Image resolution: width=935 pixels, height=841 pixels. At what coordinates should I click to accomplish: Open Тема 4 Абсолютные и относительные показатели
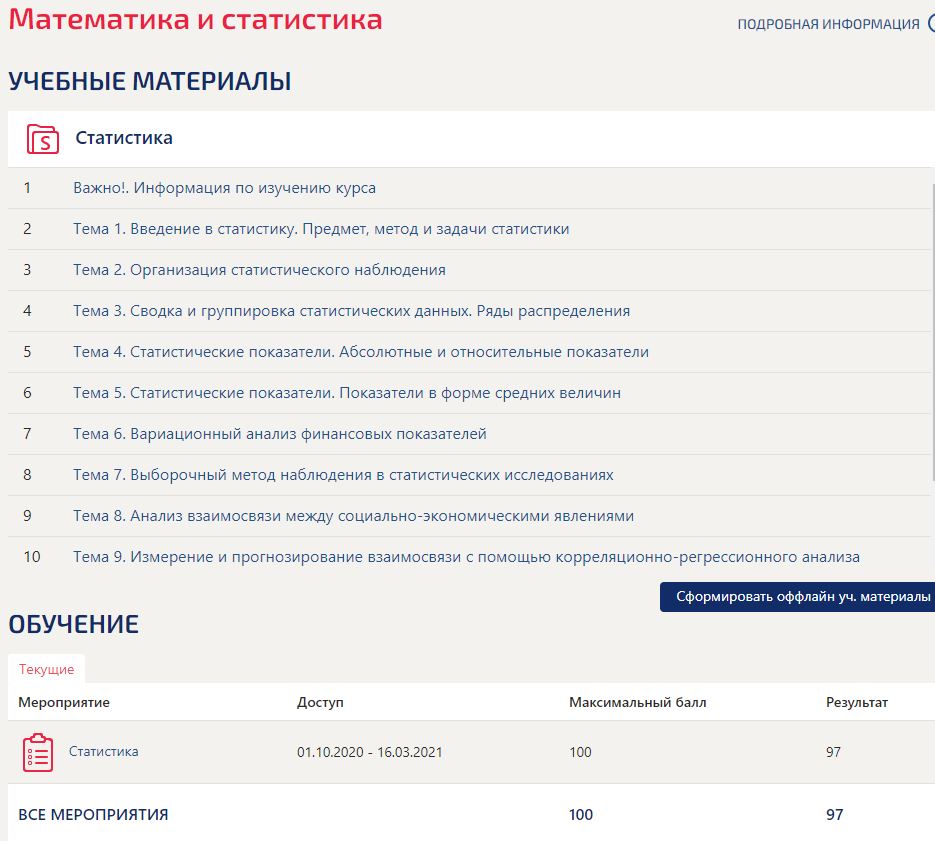pos(360,352)
